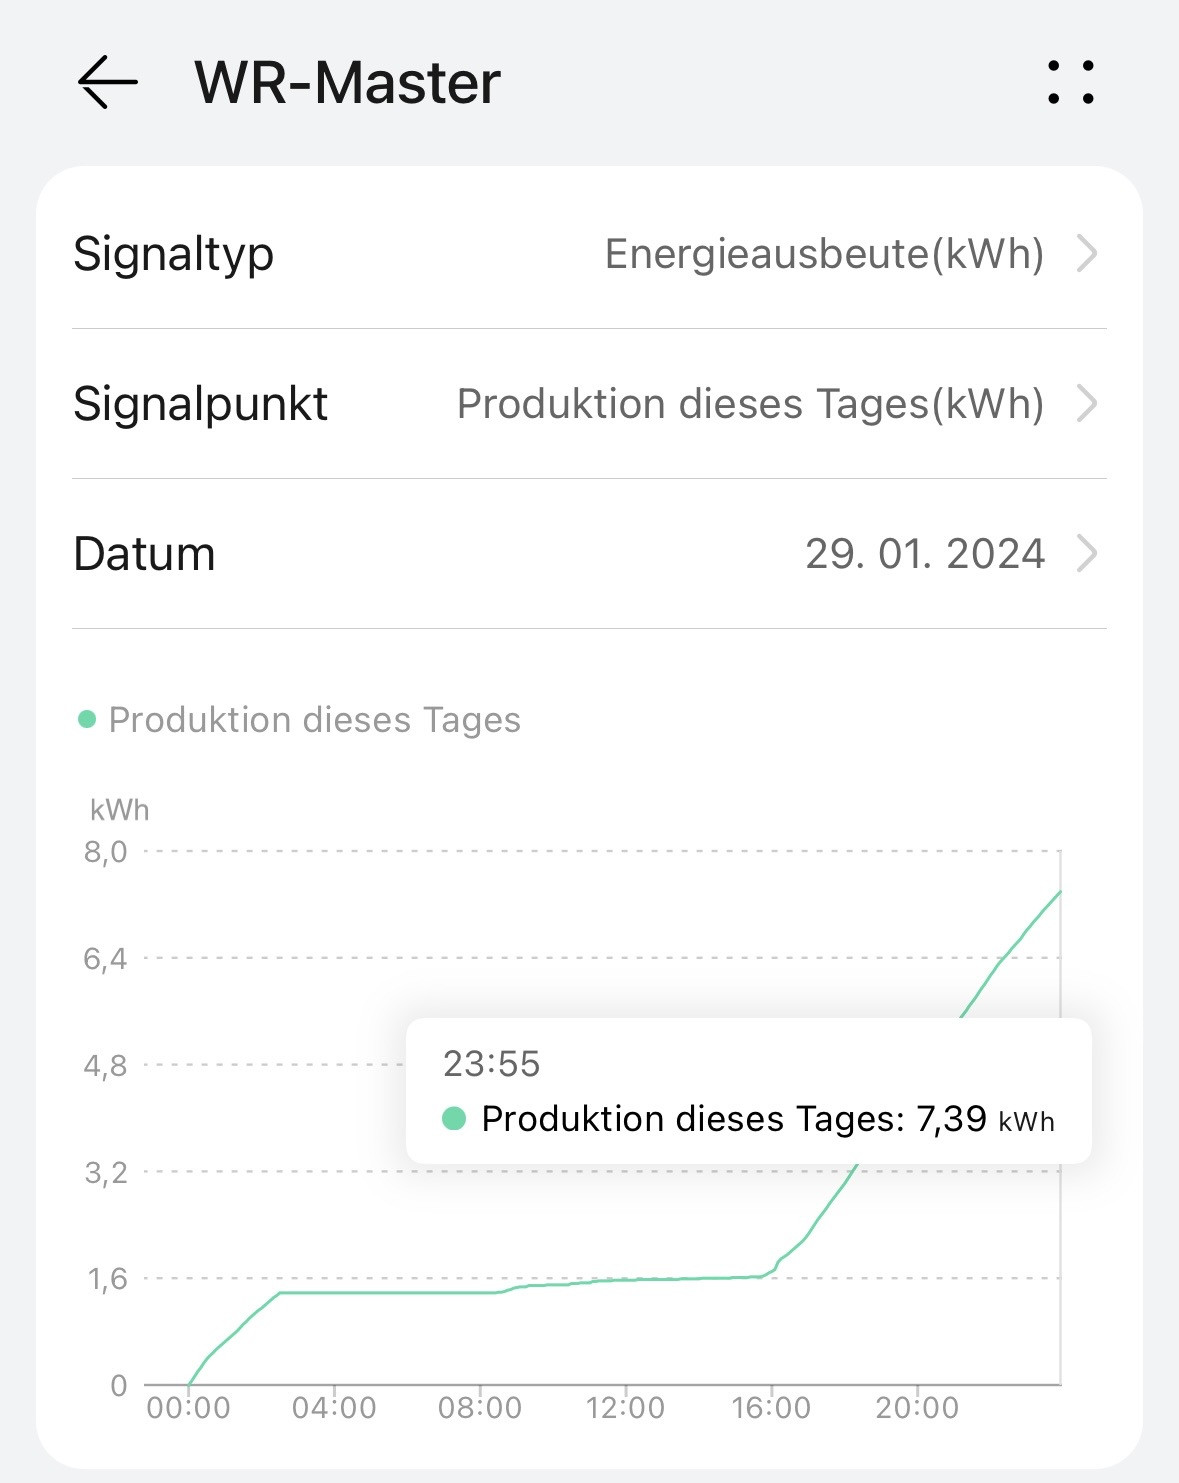Select the 00:00 time axis label
Image resolution: width=1179 pixels, height=1483 pixels.
click(x=188, y=1408)
